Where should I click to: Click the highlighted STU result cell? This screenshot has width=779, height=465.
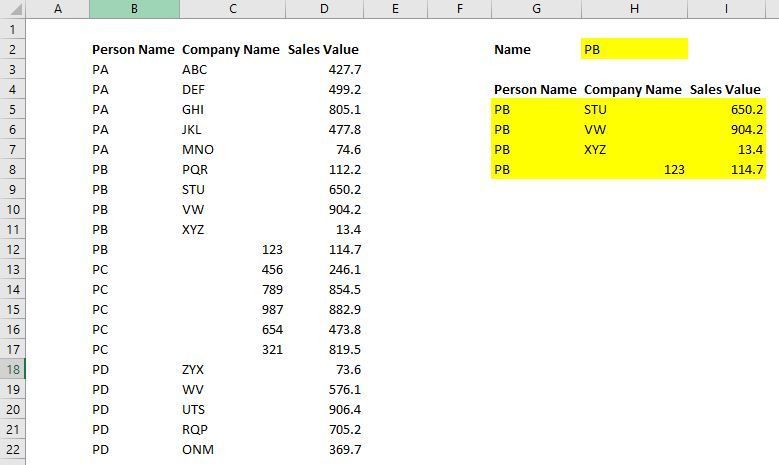(634, 109)
